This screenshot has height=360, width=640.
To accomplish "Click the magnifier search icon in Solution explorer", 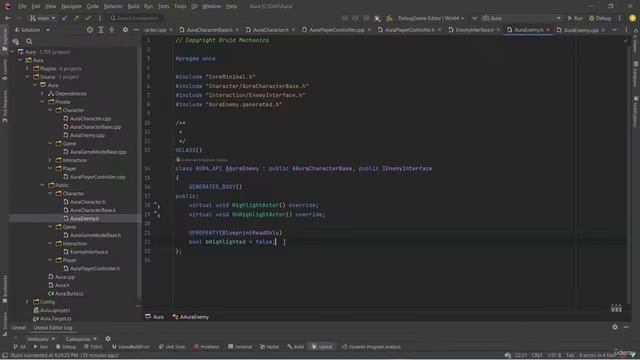I will click(x=29, y=41).
